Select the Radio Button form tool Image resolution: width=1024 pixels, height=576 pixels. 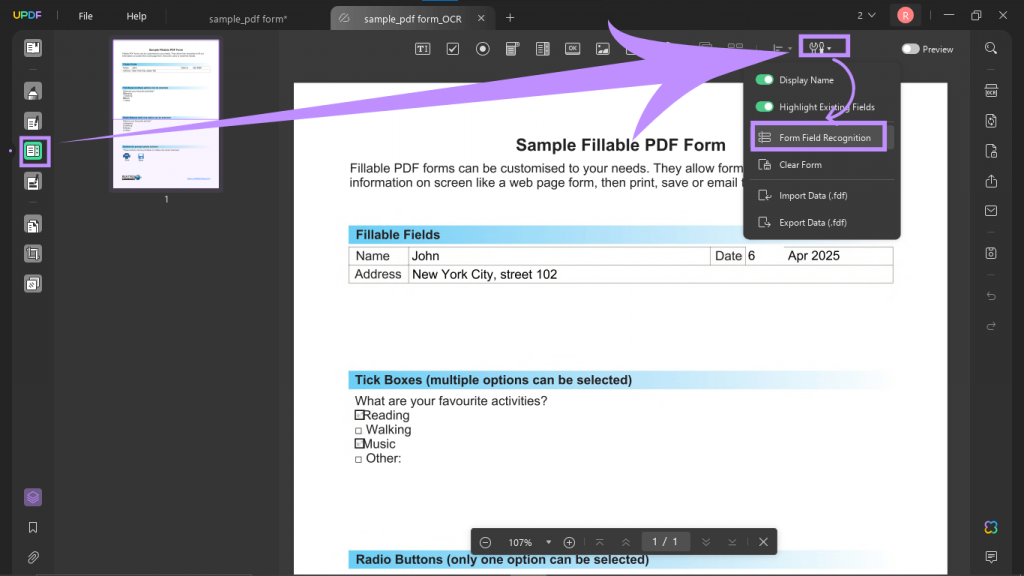tap(483, 49)
